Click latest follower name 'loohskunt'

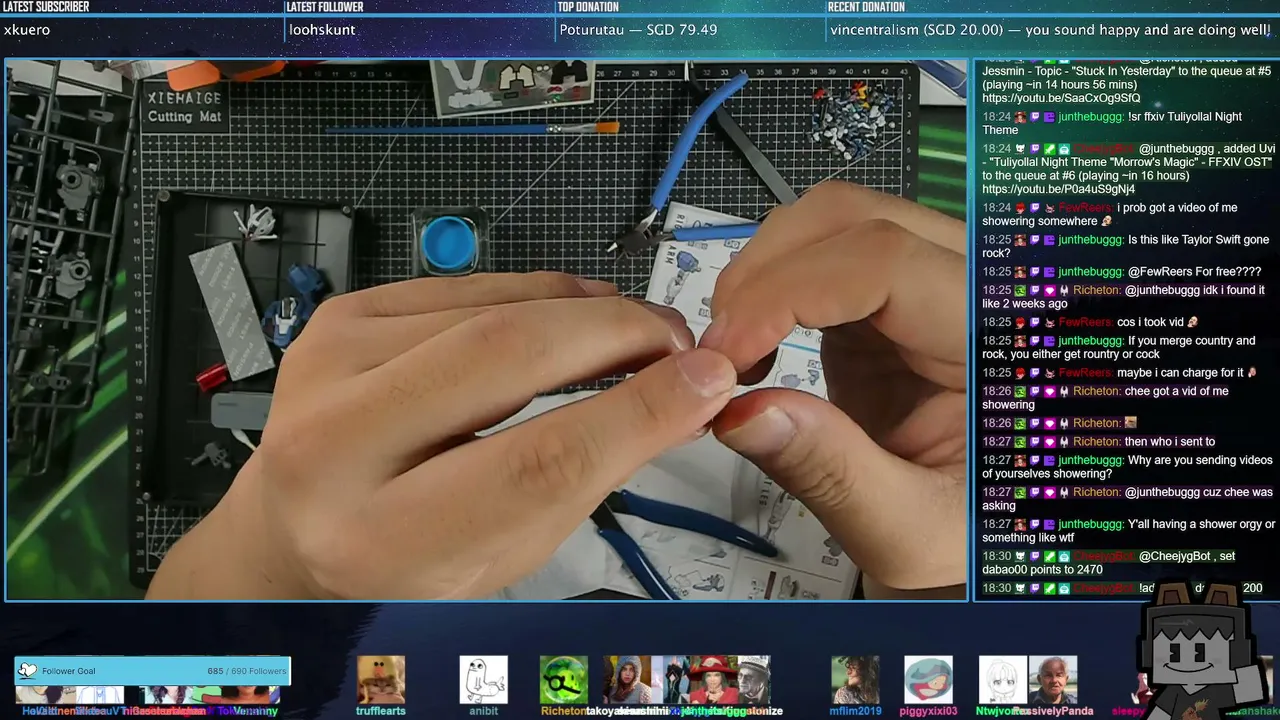[x=322, y=30]
